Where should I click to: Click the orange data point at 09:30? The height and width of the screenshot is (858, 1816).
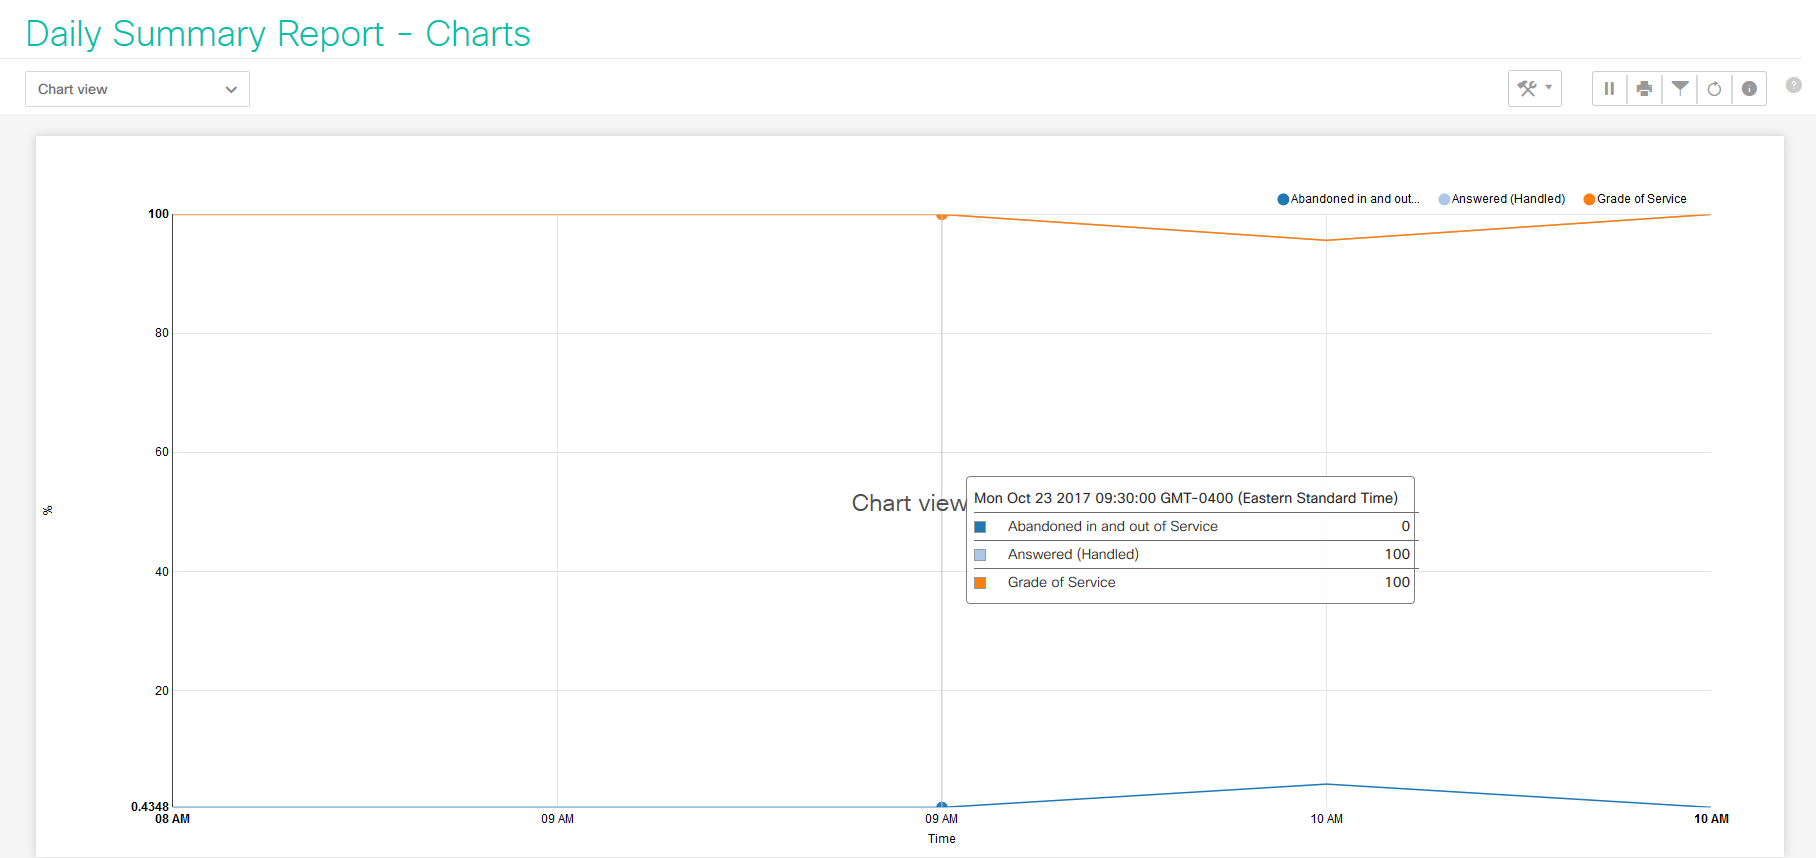click(941, 215)
